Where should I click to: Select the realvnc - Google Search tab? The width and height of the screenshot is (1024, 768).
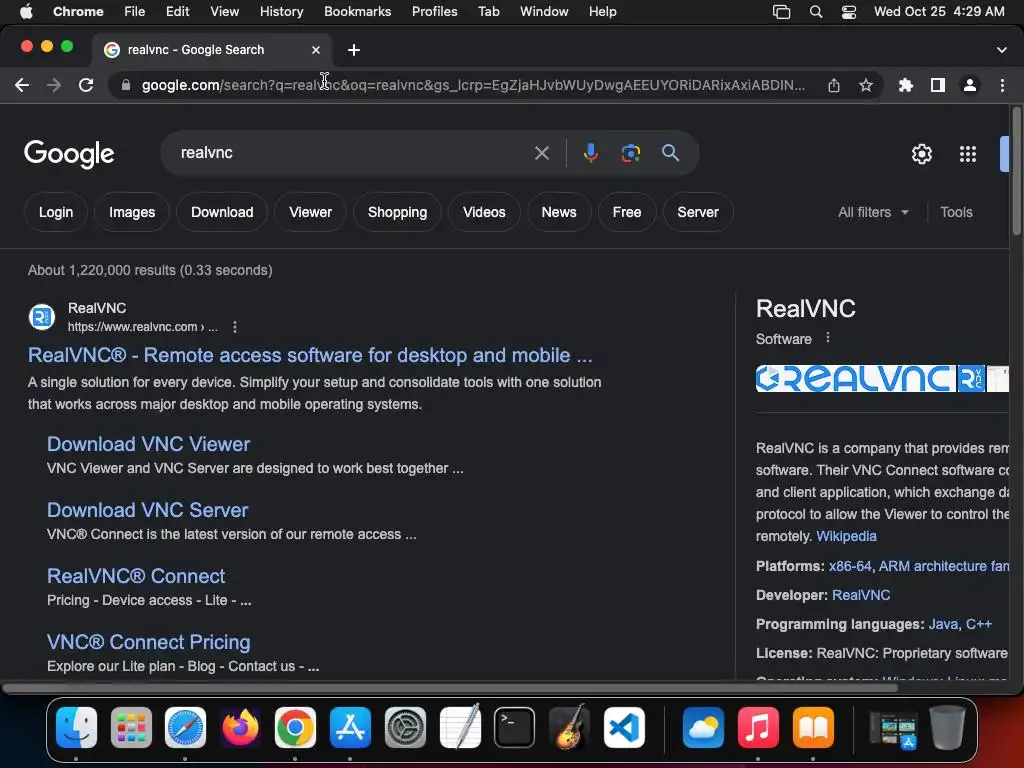212,50
